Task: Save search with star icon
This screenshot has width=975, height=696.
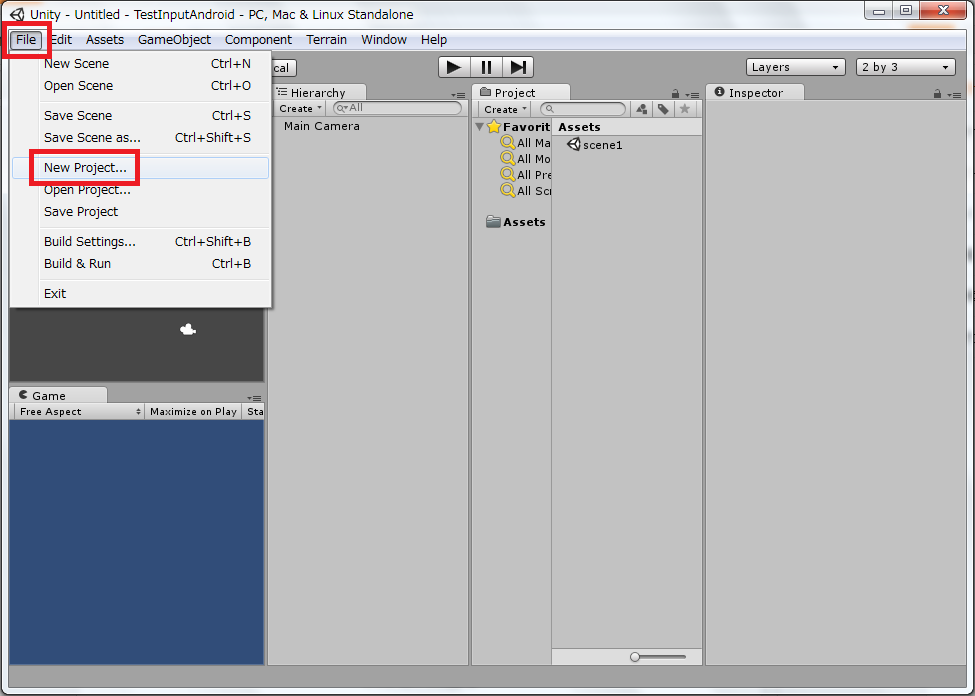Action: [x=685, y=109]
